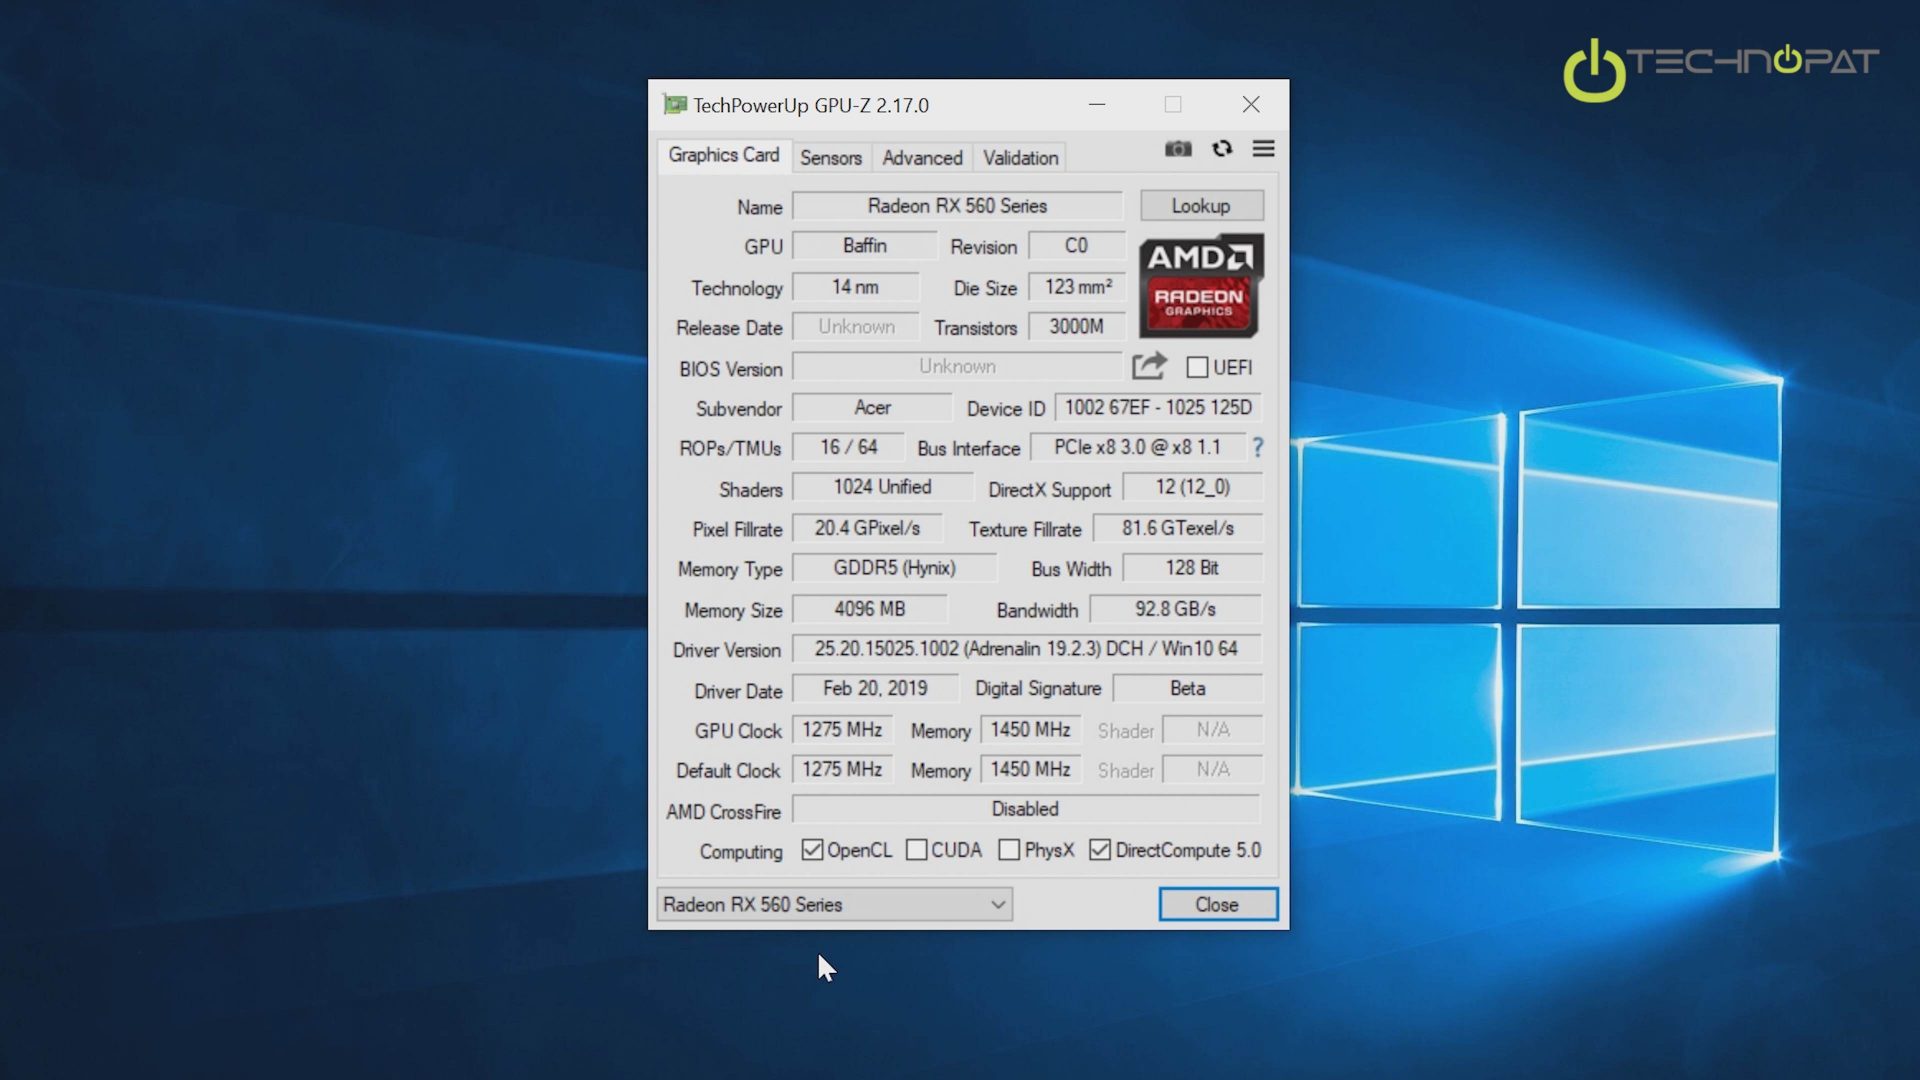Click the Technopat power logo

(x=1594, y=70)
